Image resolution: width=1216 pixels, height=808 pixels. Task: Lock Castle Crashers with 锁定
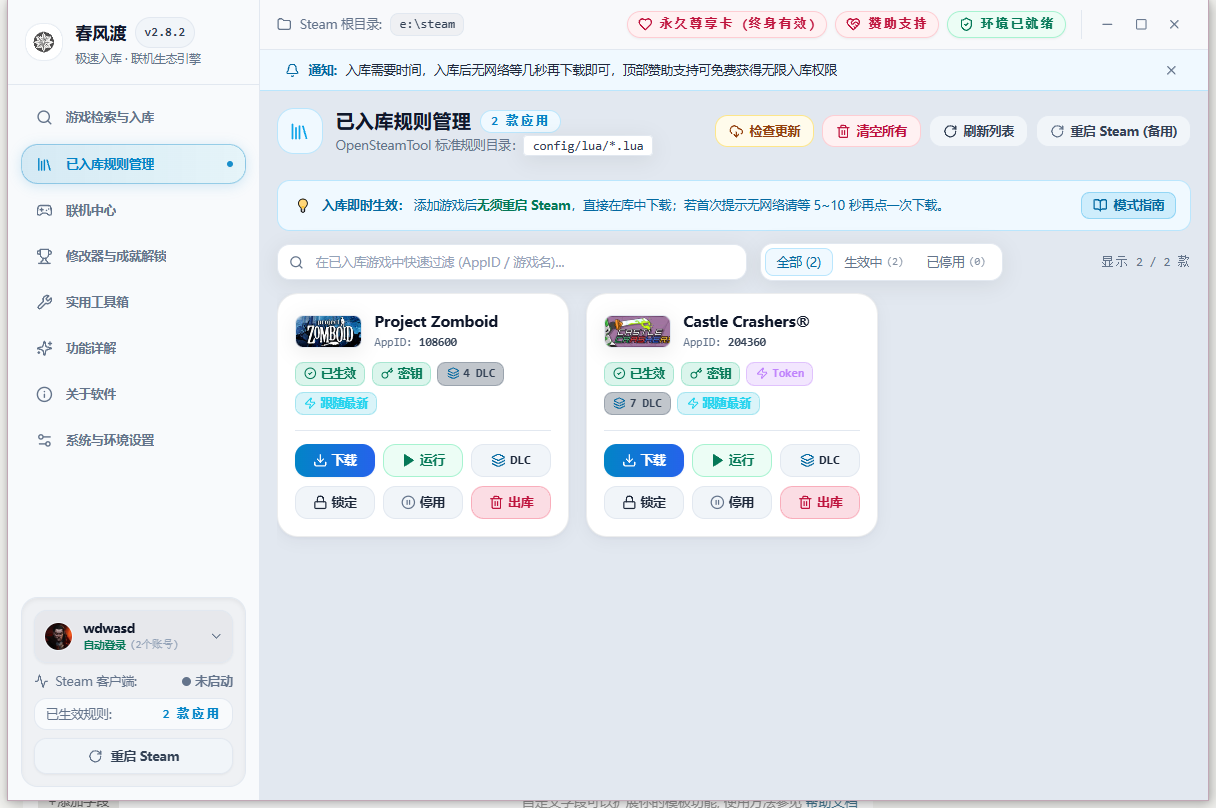pos(644,502)
